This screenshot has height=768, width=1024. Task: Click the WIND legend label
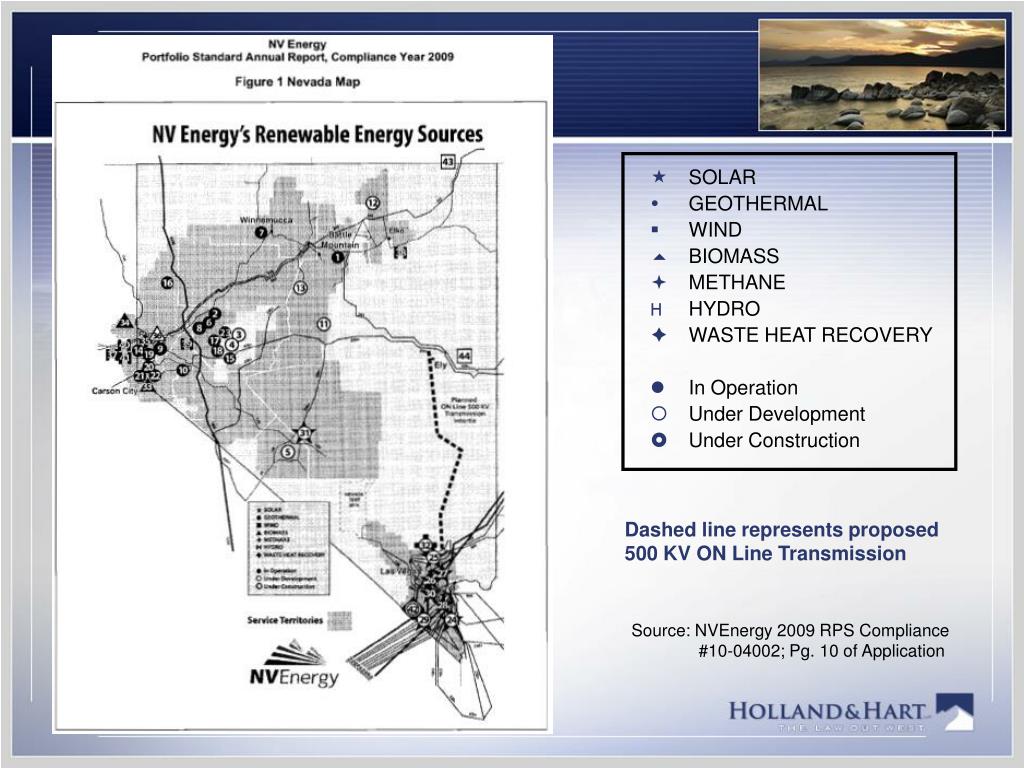[714, 229]
